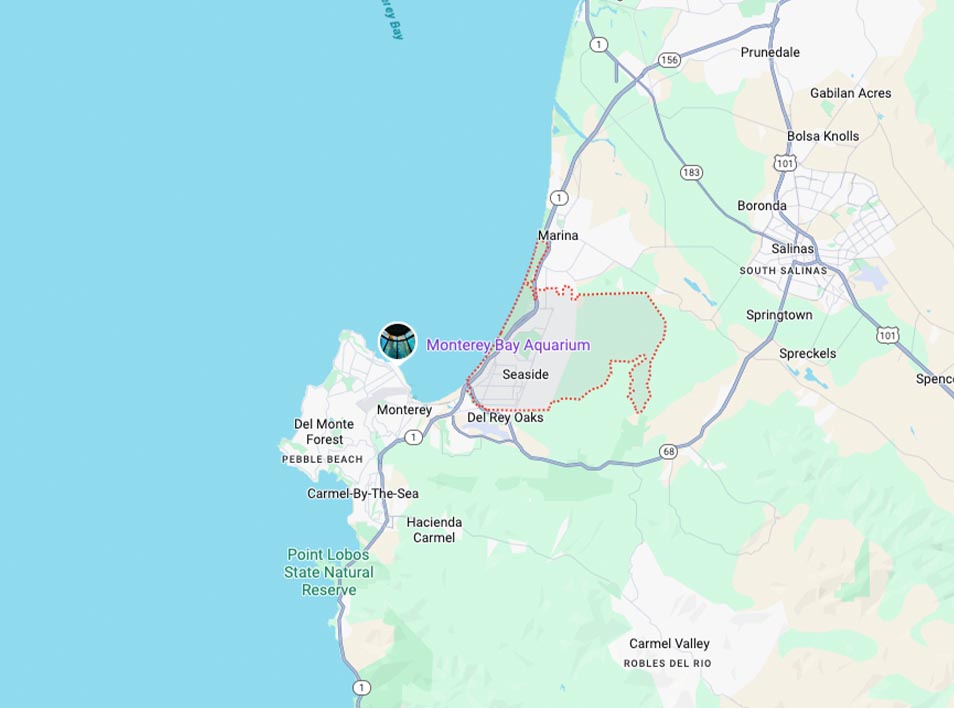Screen dimensions: 954x708
Task: Click the Highway 1 shield near Monterey
Action: [x=414, y=437]
